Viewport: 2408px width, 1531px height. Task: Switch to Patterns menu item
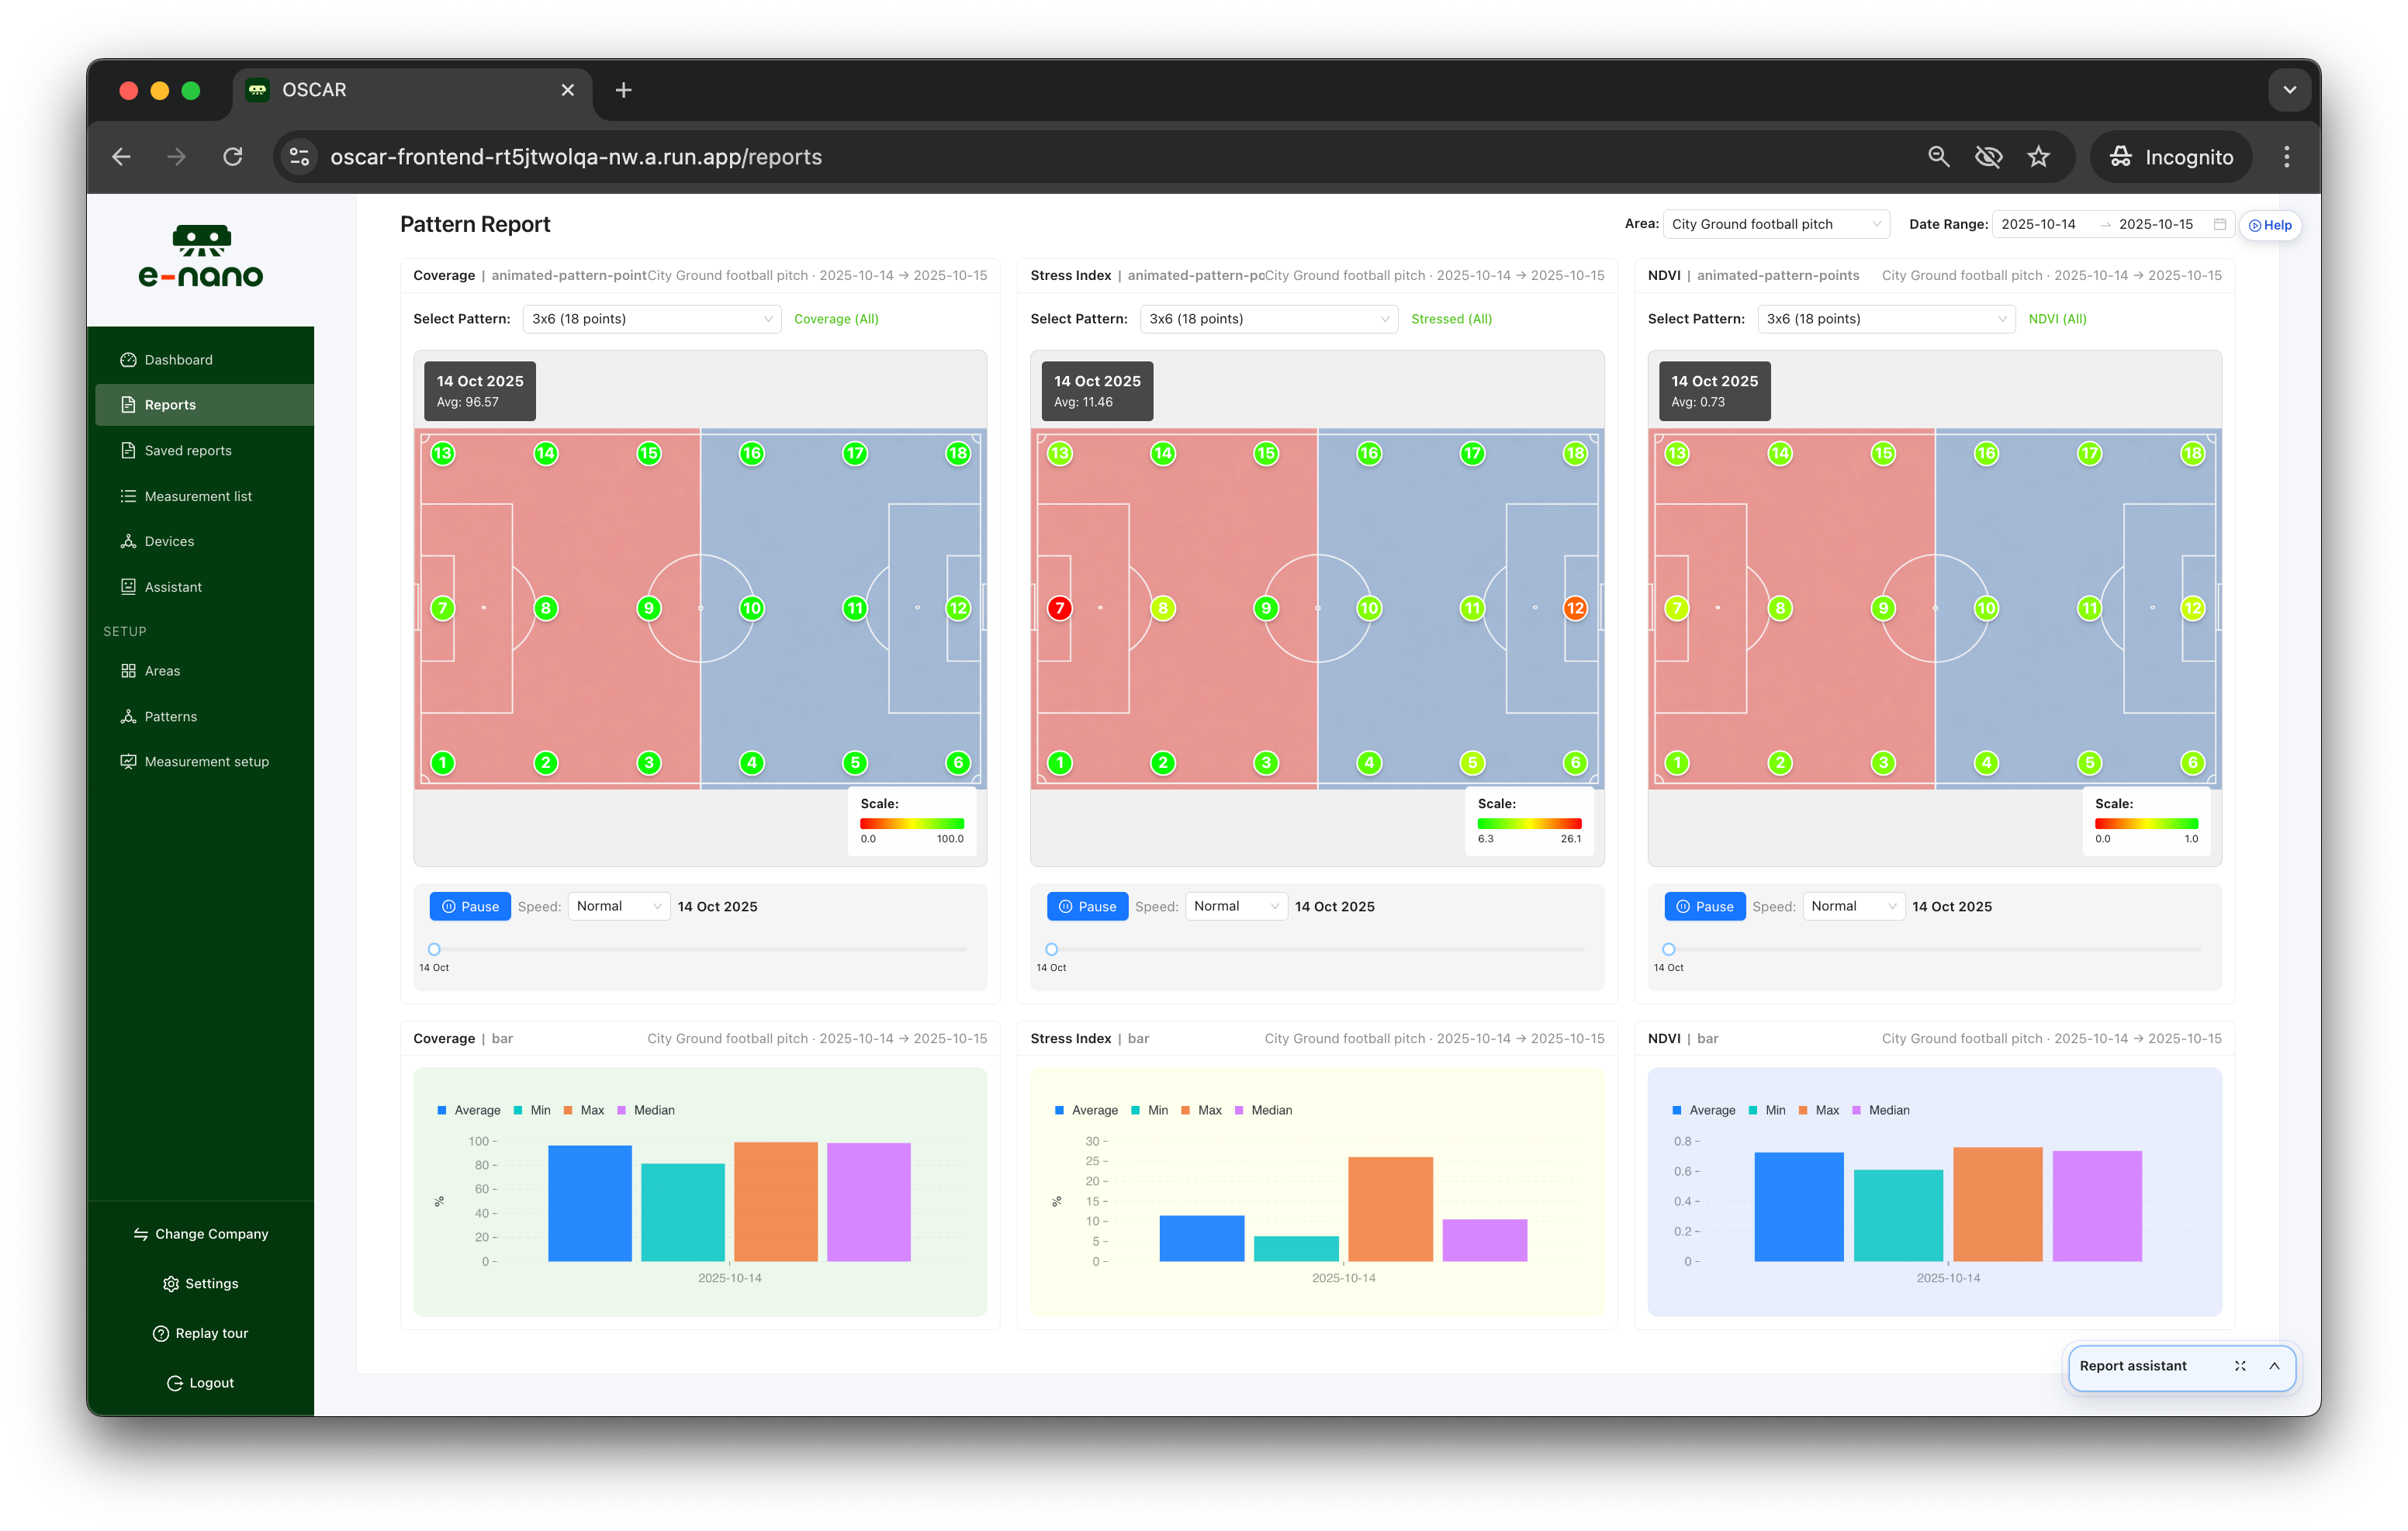click(170, 717)
